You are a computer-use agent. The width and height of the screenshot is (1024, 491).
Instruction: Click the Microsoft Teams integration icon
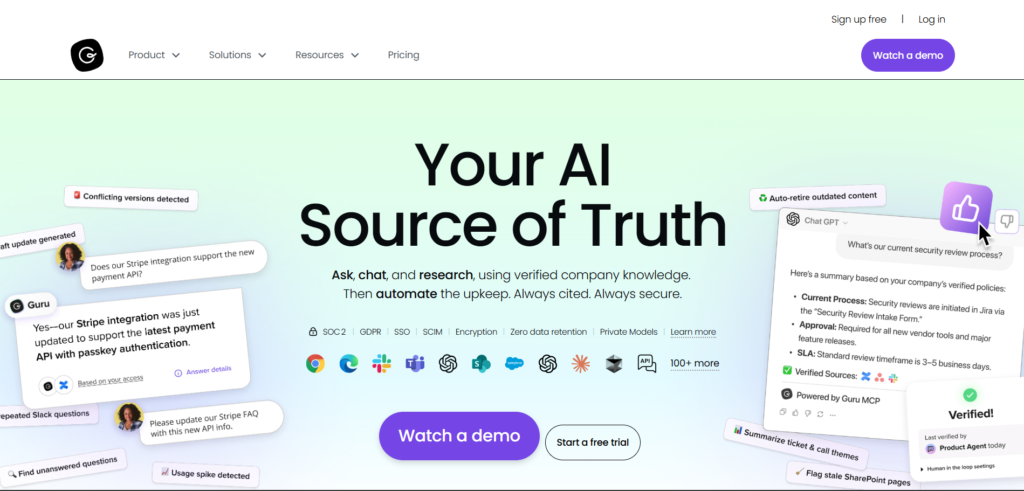coord(415,363)
